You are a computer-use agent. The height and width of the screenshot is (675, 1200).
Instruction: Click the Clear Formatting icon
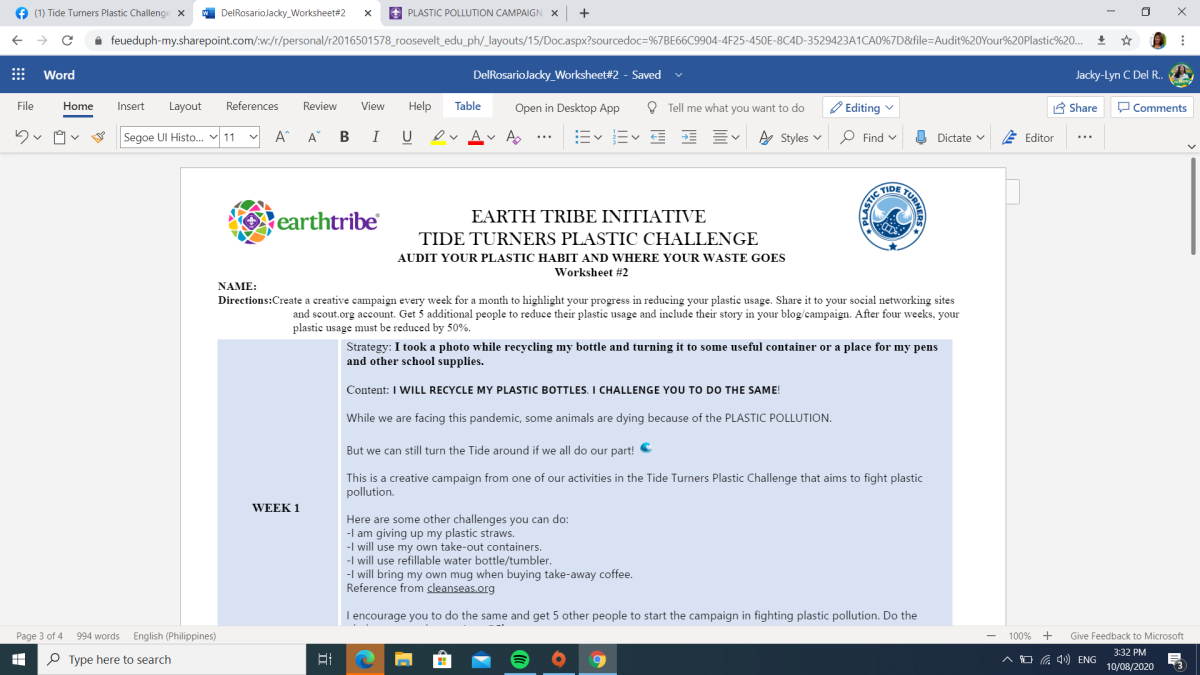(513, 138)
